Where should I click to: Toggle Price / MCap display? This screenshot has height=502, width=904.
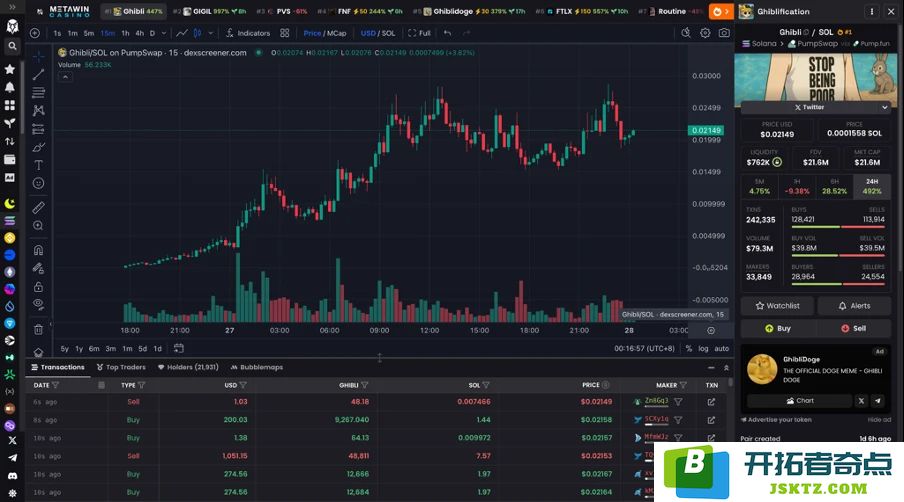(x=325, y=33)
